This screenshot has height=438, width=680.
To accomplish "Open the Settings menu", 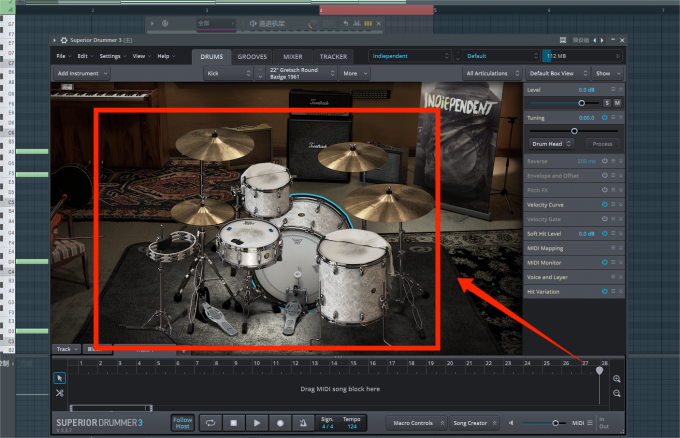I will [x=110, y=56].
